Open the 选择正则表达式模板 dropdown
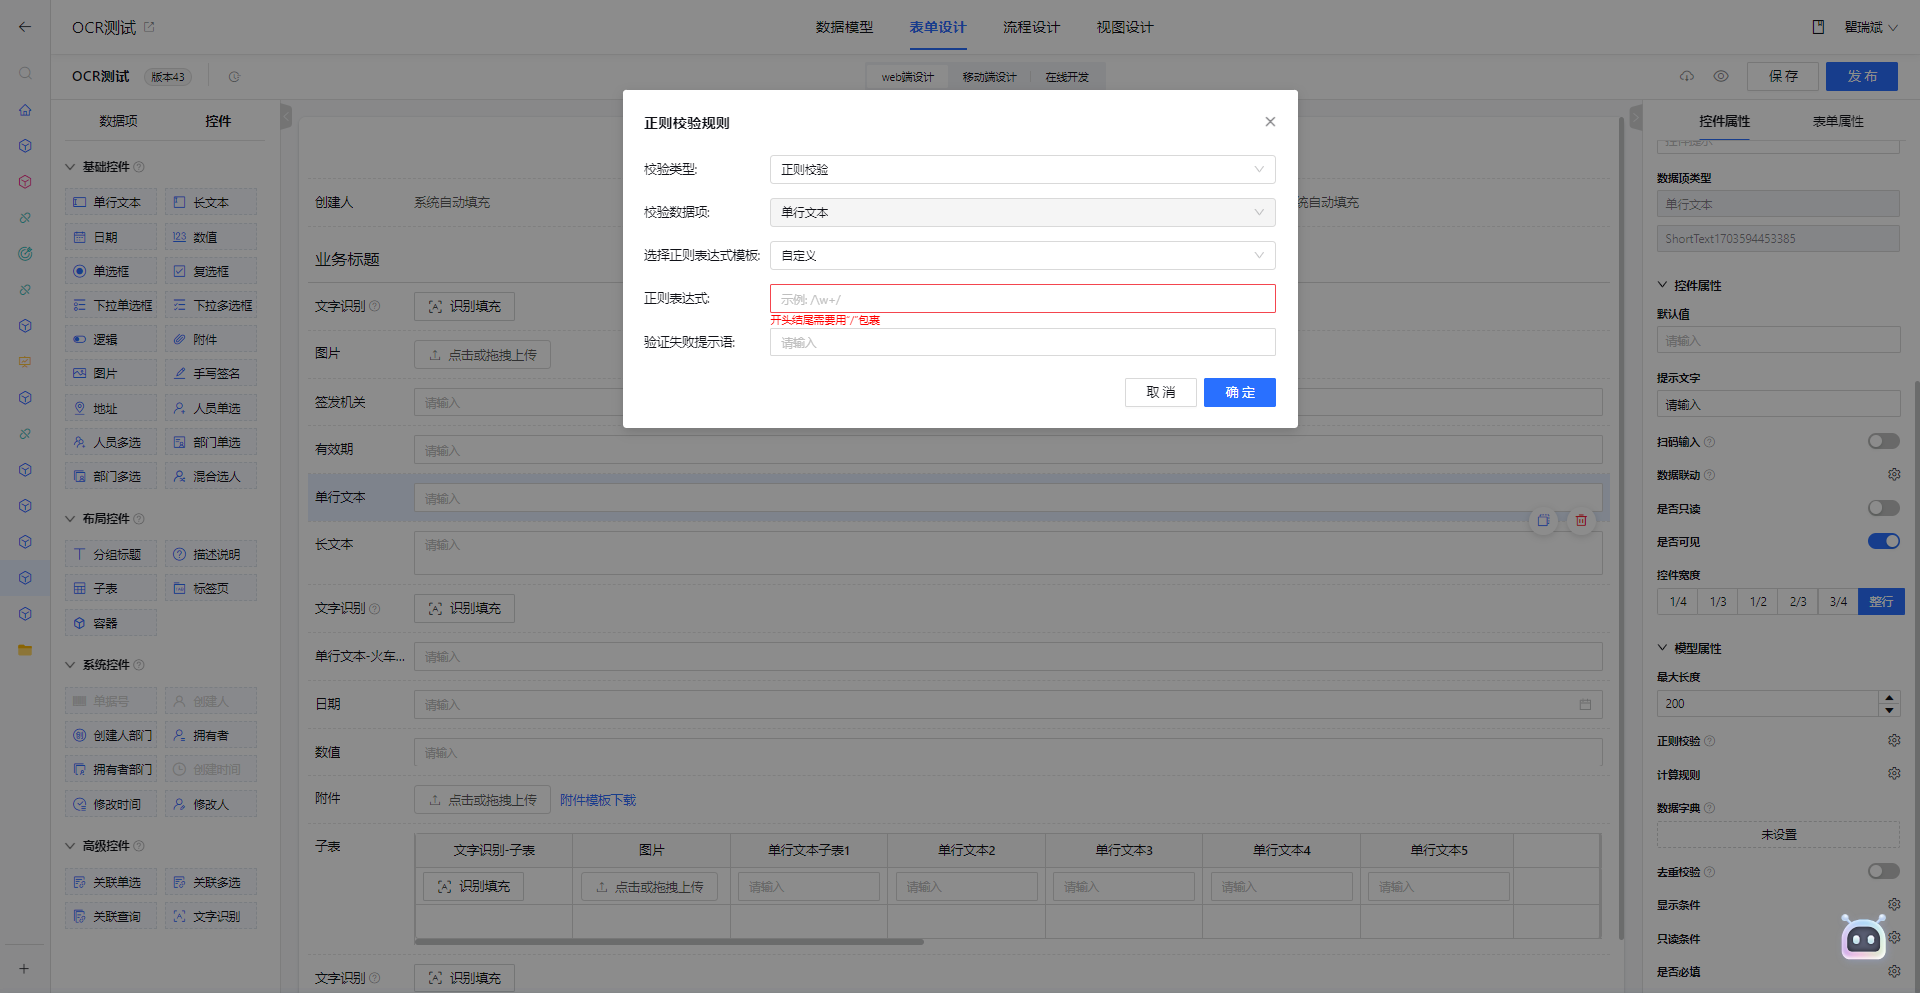 click(x=1022, y=256)
